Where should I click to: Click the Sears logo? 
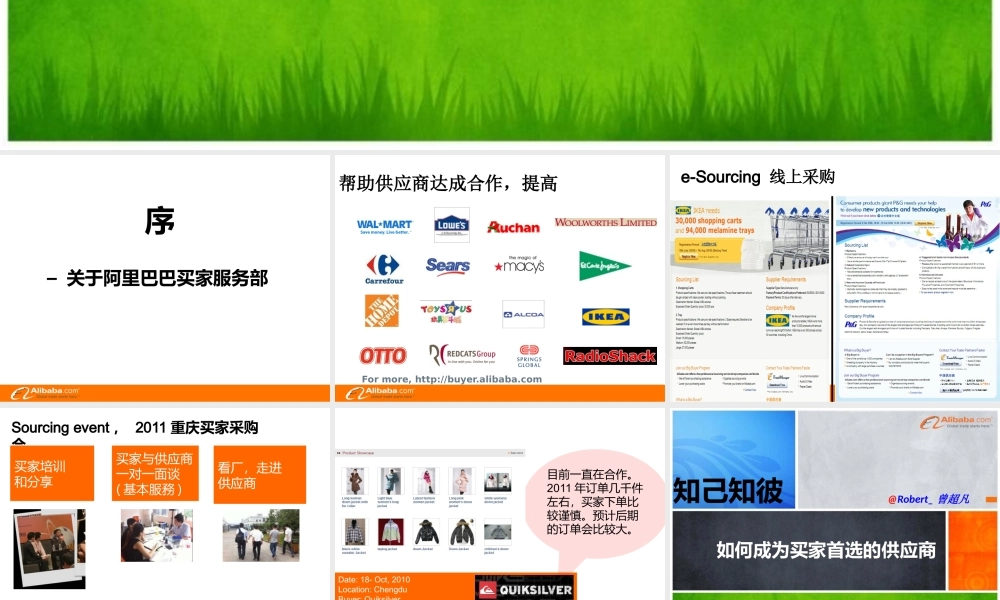pyautogui.click(x=448, y=265)
